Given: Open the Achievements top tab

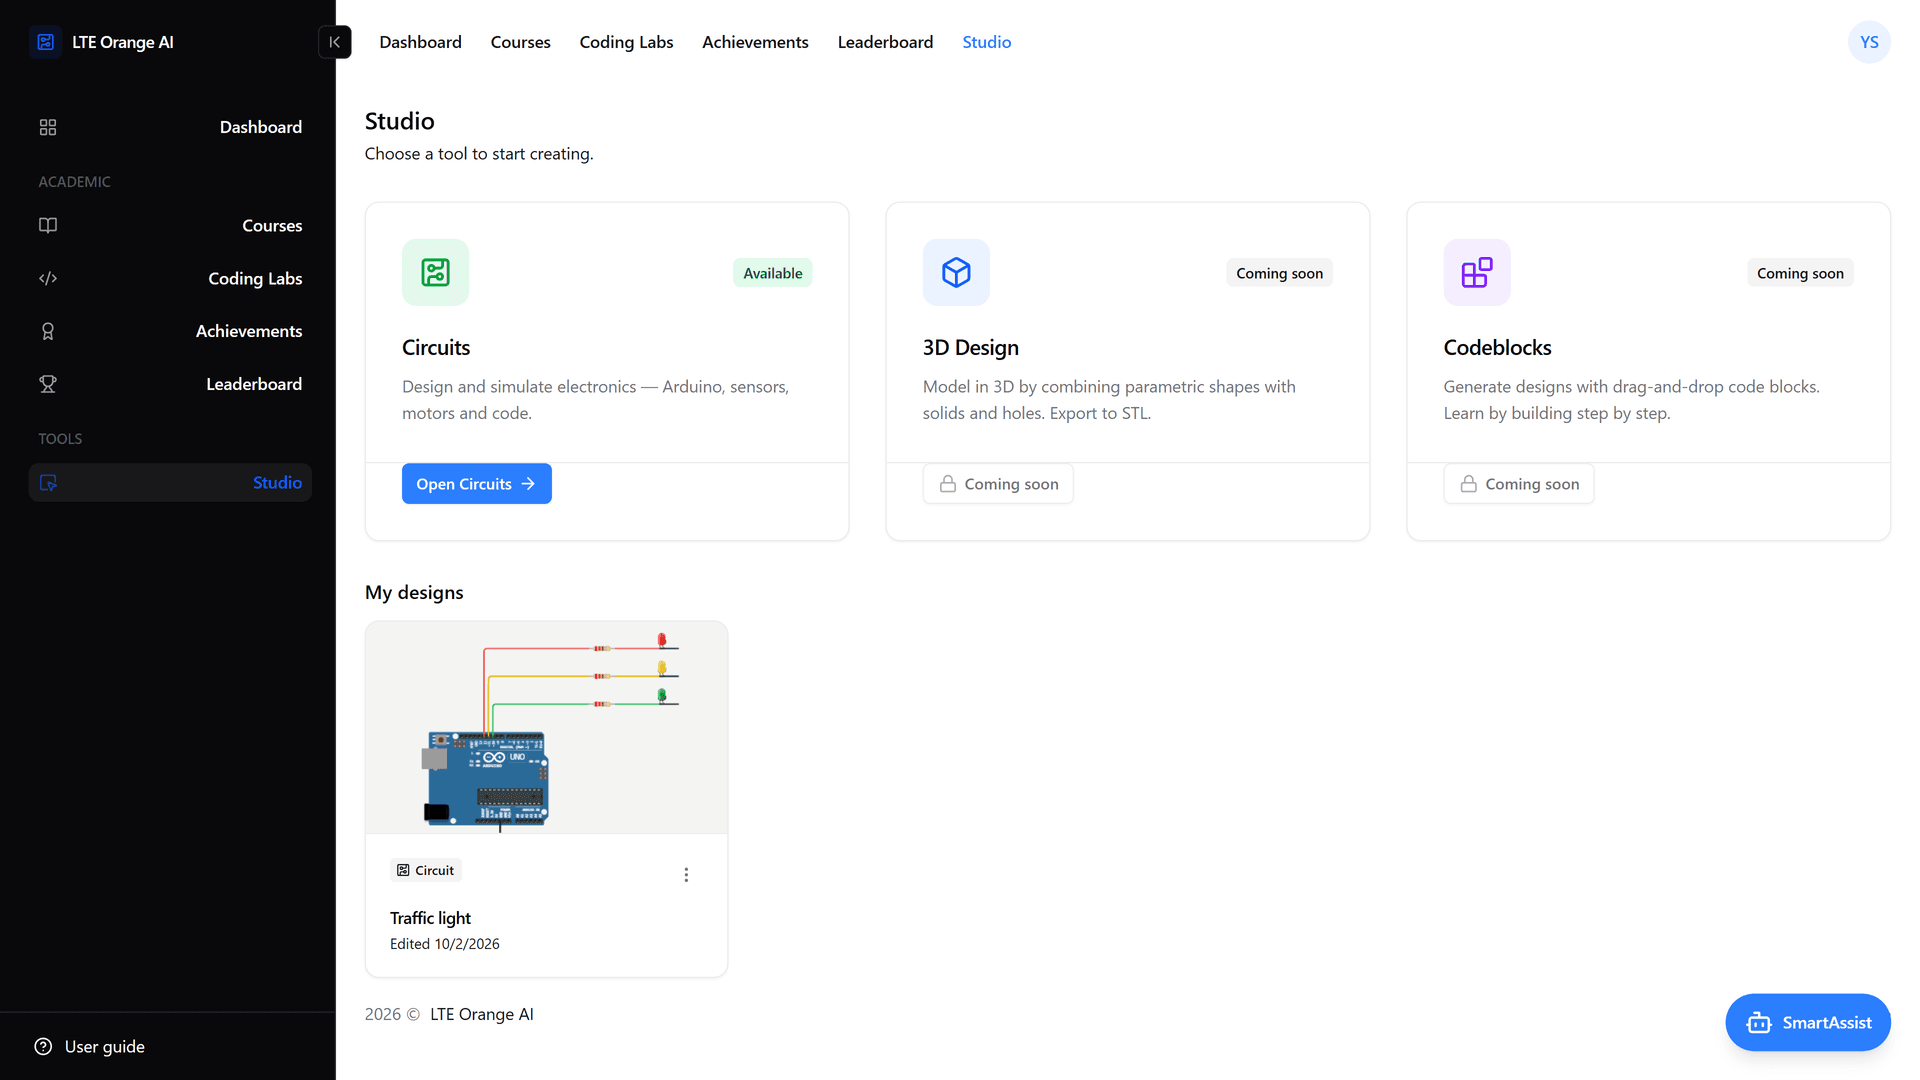Looking at the screenshot, I should 755,42.
